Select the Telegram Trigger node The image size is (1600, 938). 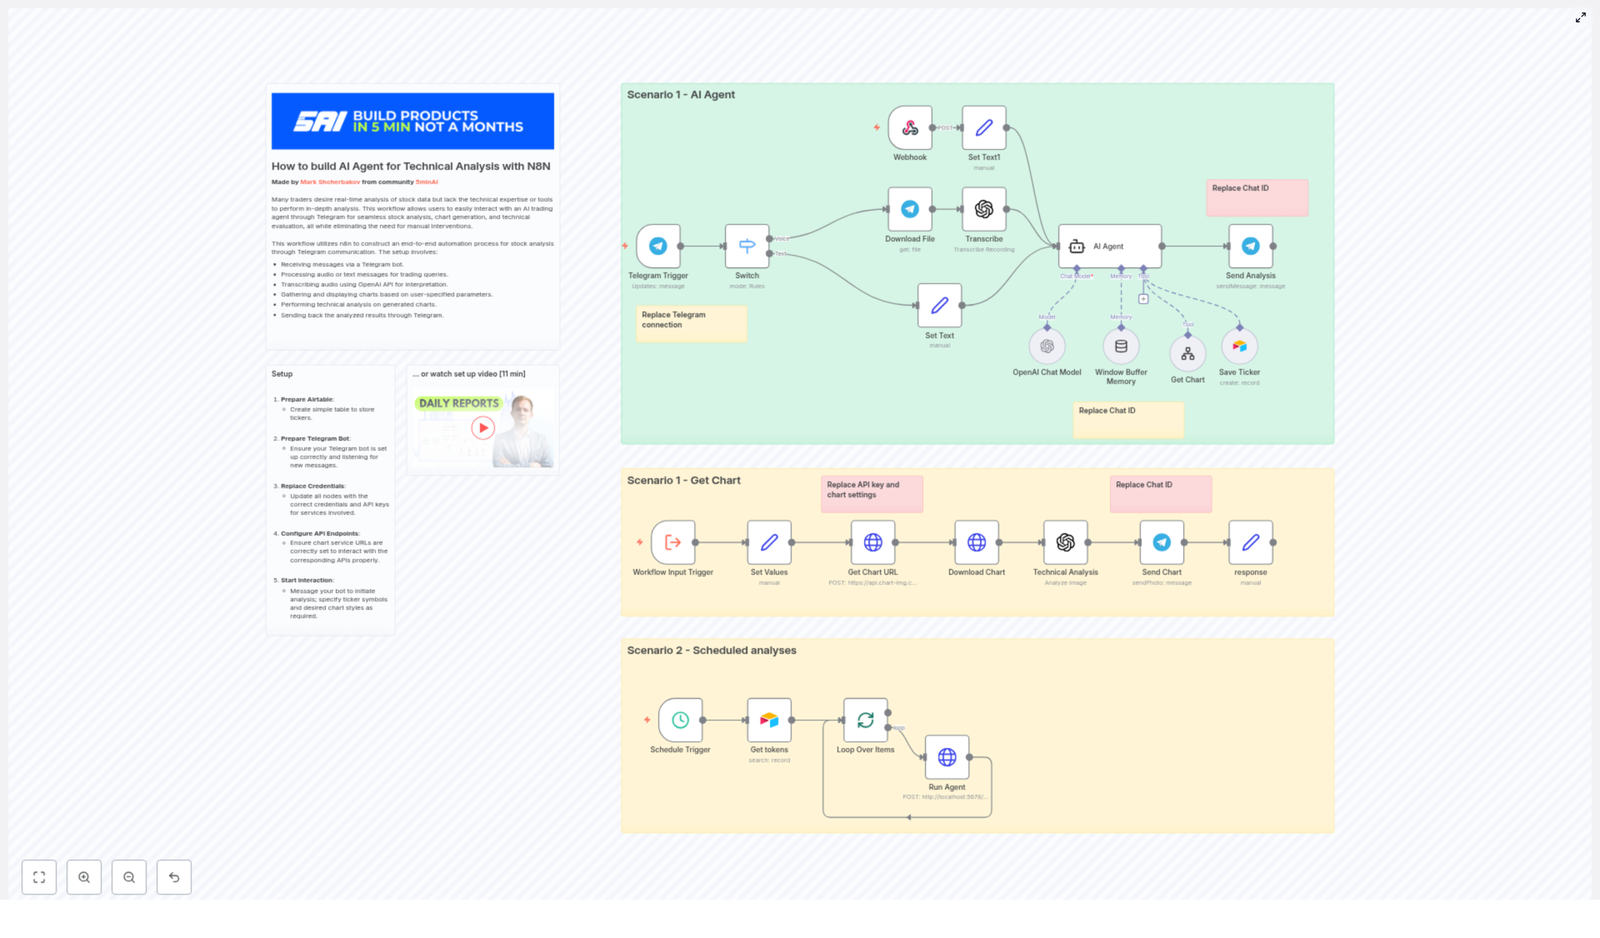[658, 245]
